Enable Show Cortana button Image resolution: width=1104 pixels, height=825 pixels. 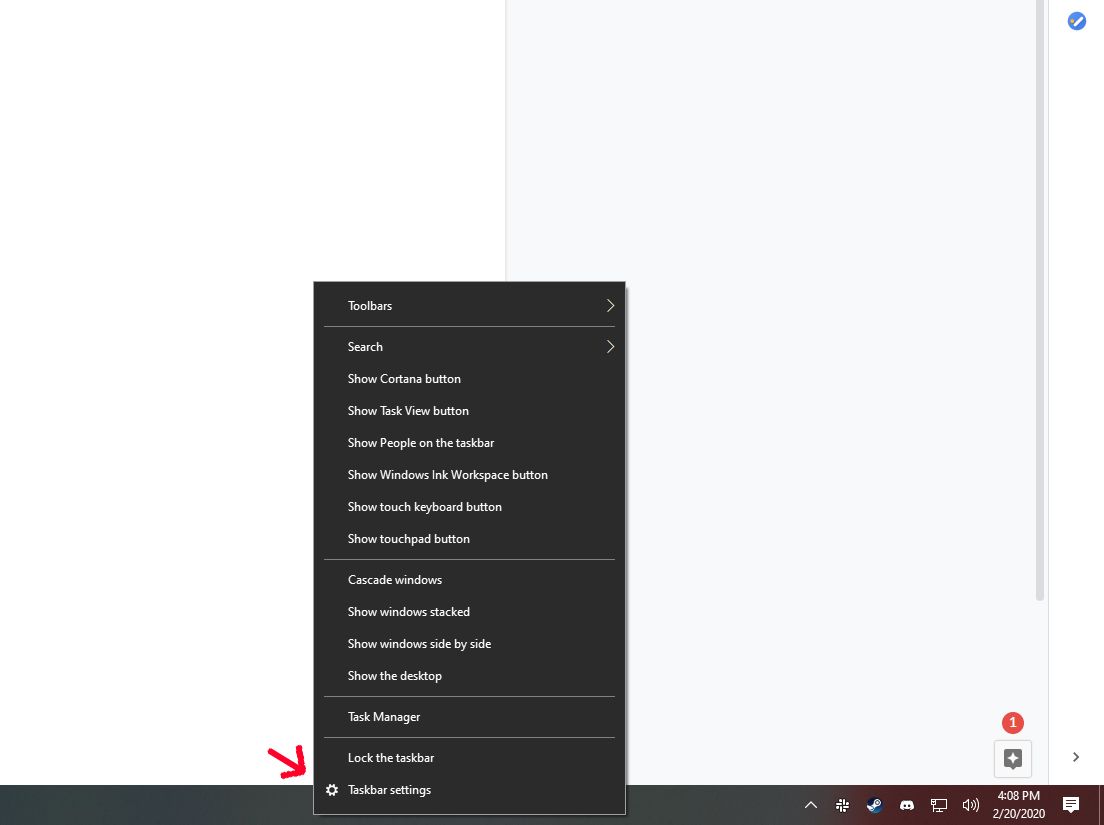click(404, 378)
